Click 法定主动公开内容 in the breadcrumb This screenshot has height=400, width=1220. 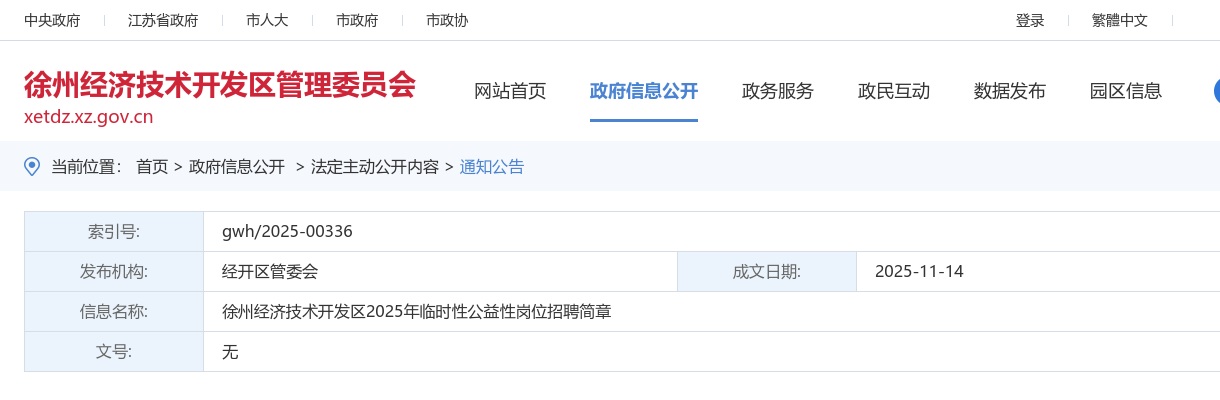[375, 167]
